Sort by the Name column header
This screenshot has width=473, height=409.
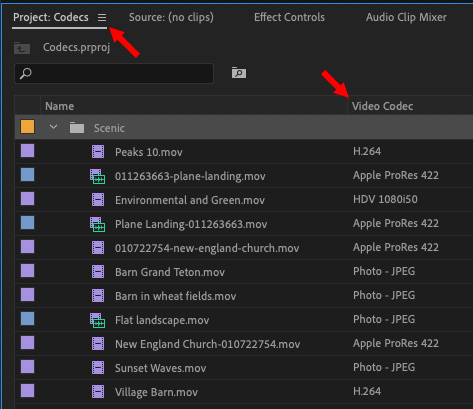[x=60, y=106]
